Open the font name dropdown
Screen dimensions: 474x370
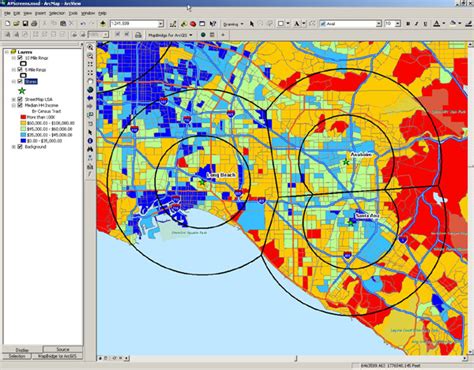point(378,24)
